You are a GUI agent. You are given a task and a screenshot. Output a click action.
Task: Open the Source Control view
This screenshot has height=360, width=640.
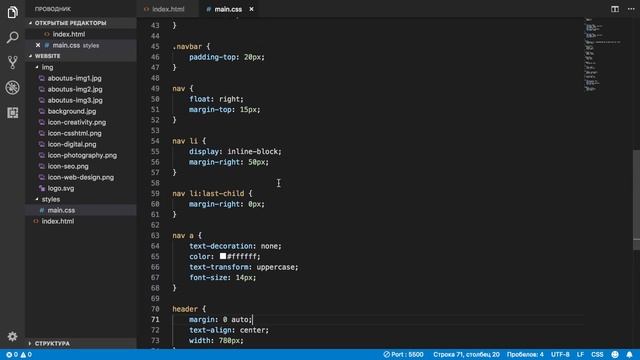coord(12,62)
